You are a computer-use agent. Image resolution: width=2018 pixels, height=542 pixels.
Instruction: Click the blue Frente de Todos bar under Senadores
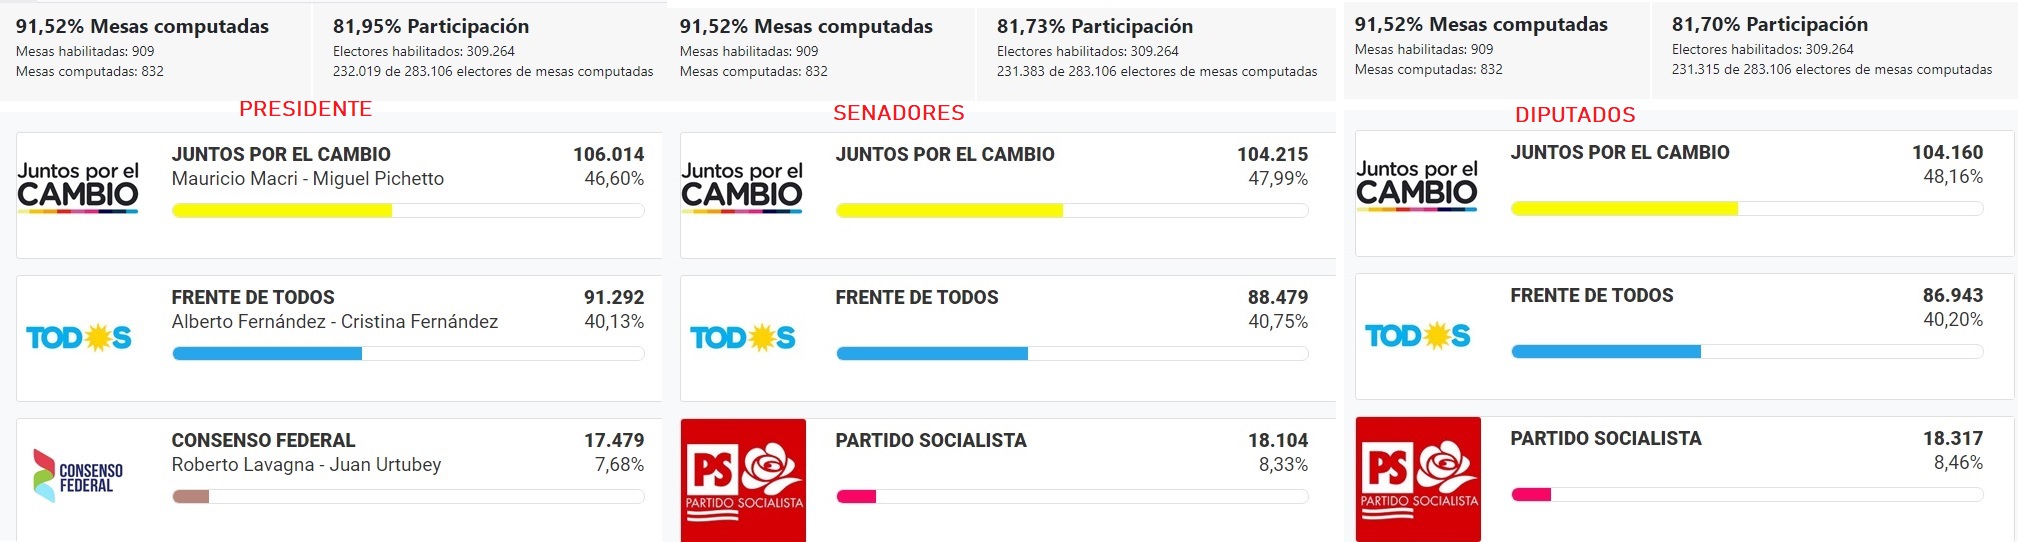pos(932,354)
